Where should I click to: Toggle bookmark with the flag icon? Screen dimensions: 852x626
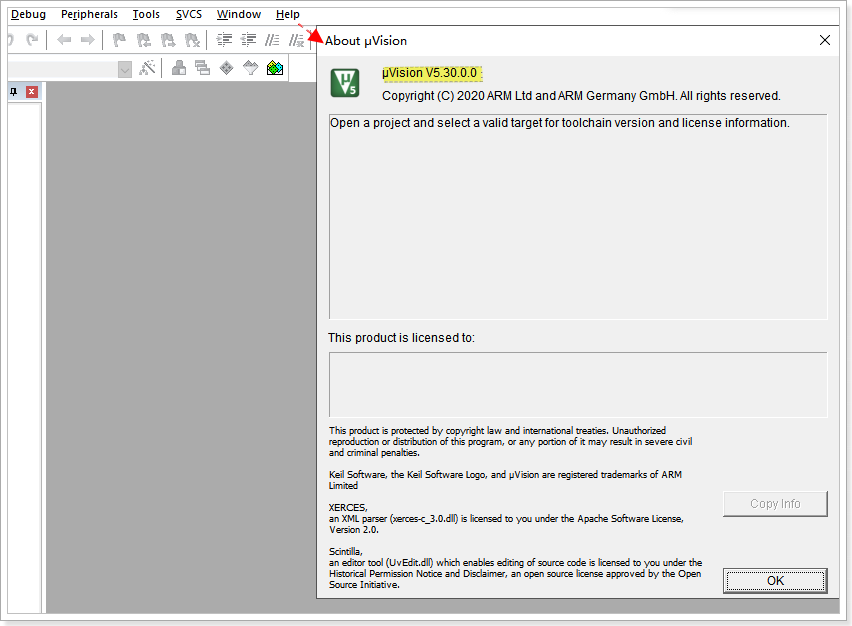tap(119, 40)
